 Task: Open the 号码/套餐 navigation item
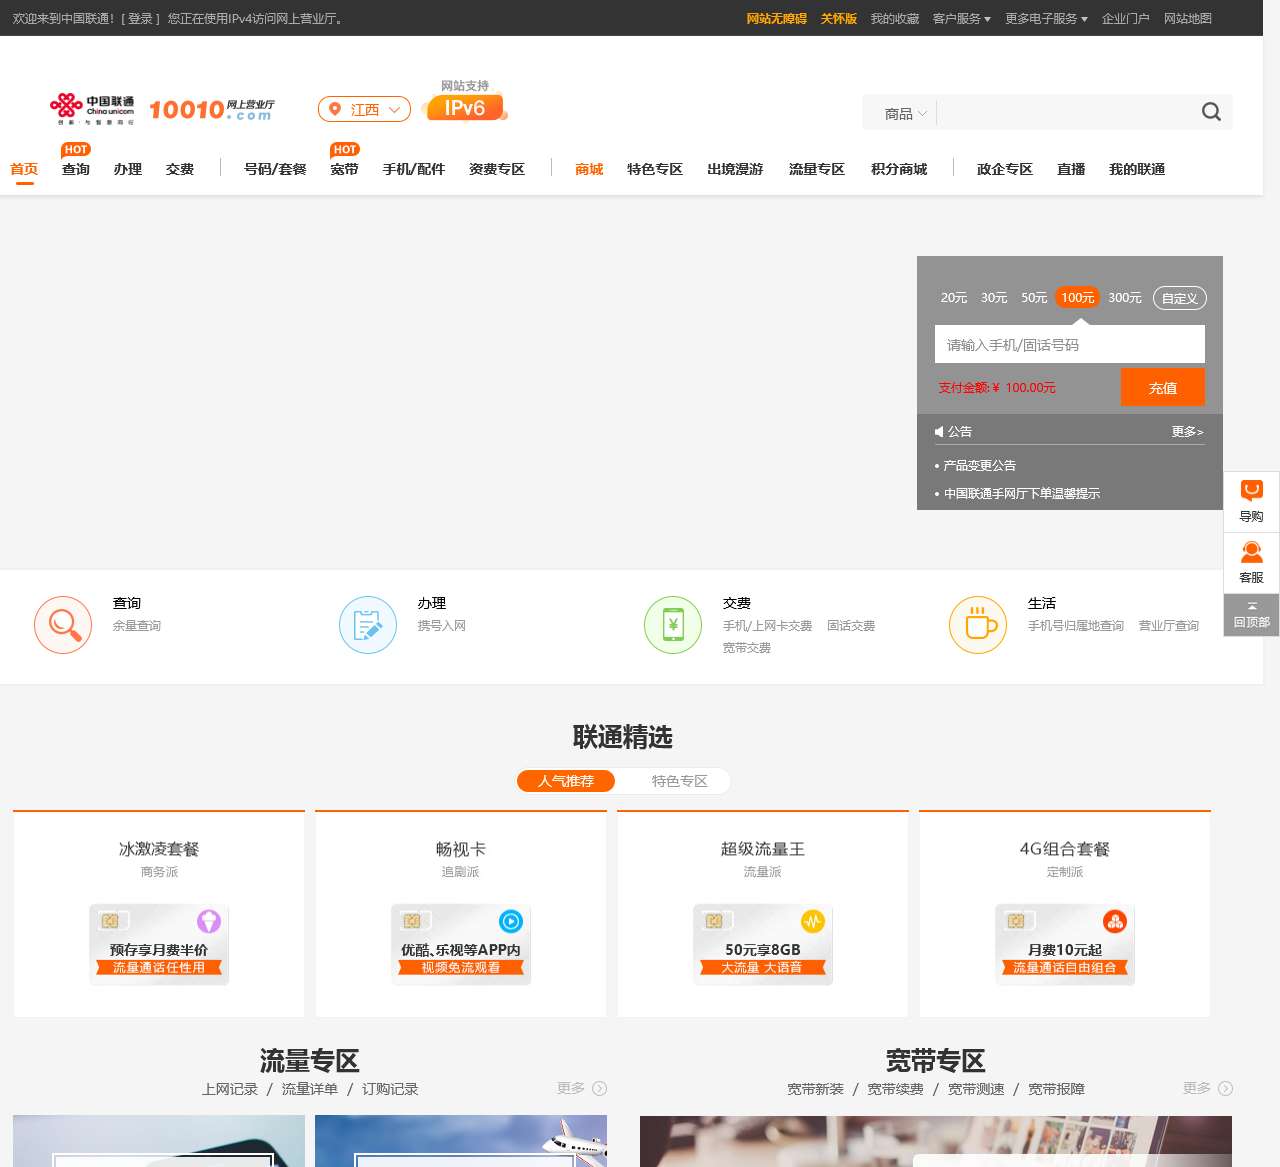(275, 169)
